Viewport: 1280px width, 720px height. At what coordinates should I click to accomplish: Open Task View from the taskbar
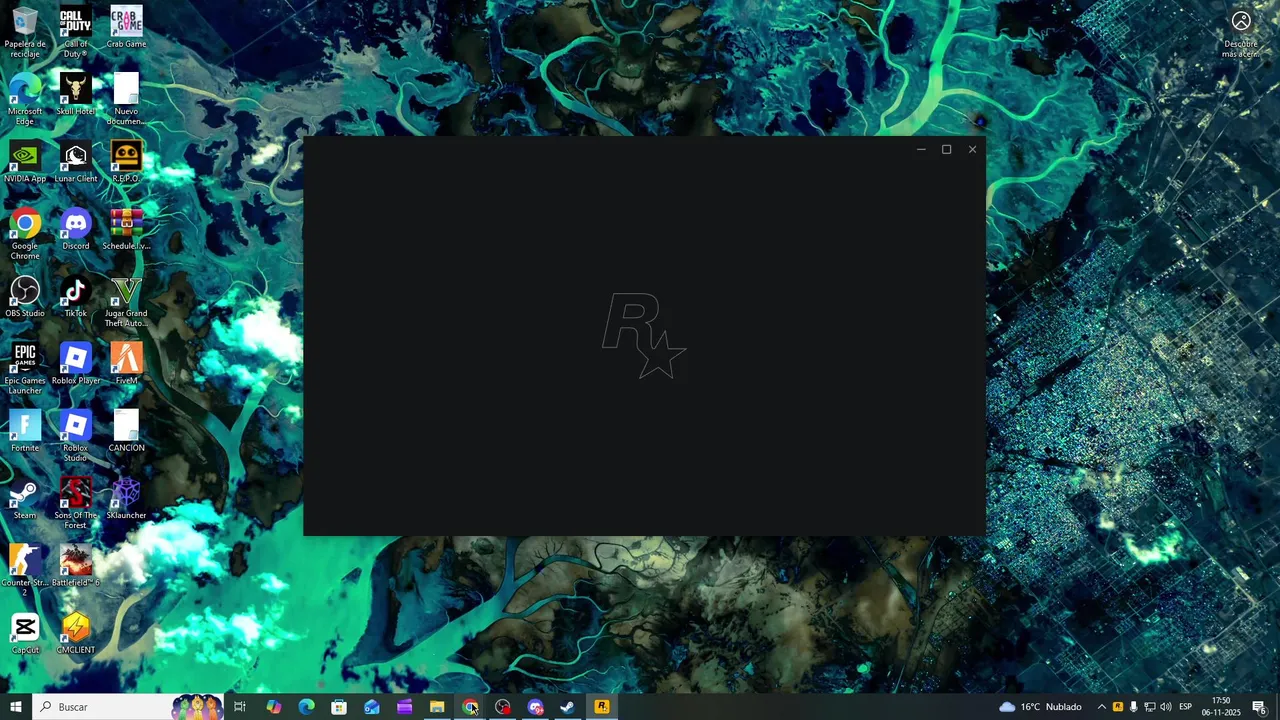pyautogui.click(x=240, y=707)
